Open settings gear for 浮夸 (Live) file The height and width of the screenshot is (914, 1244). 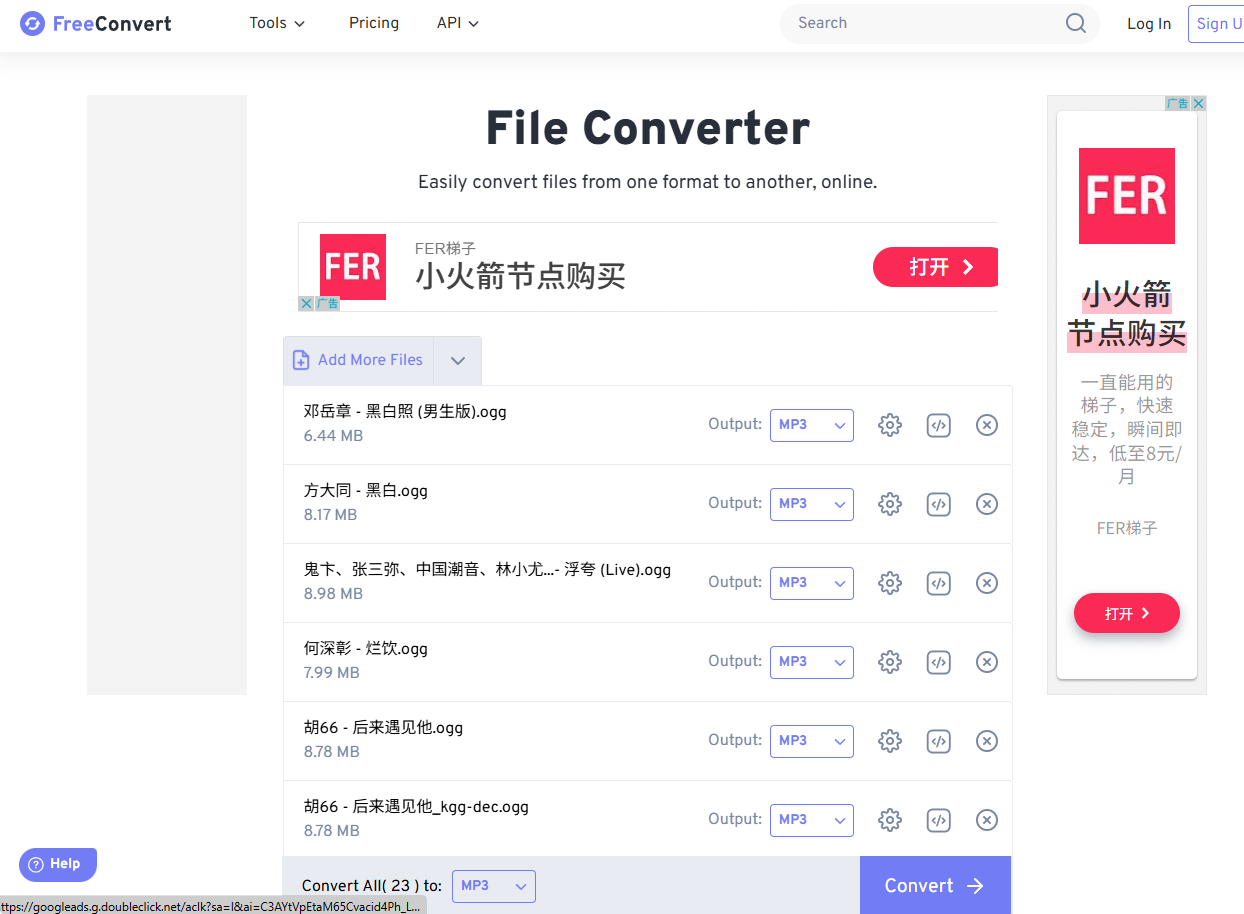pos(889,583)
